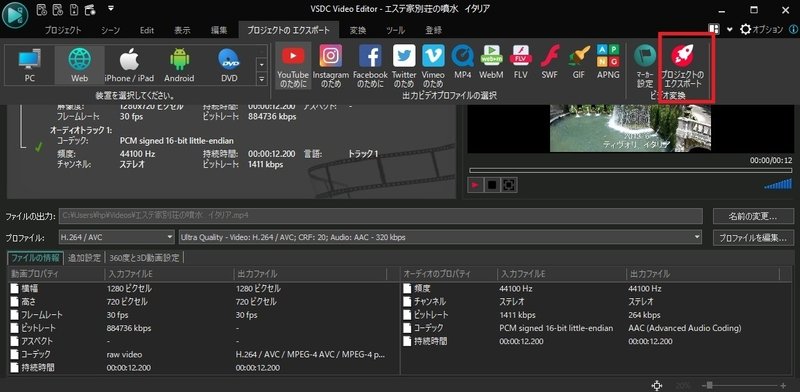The image size is (800, 392).
Task: Choose the Instagram export profile
Action: pyautogui.click(x=331, y=66)
